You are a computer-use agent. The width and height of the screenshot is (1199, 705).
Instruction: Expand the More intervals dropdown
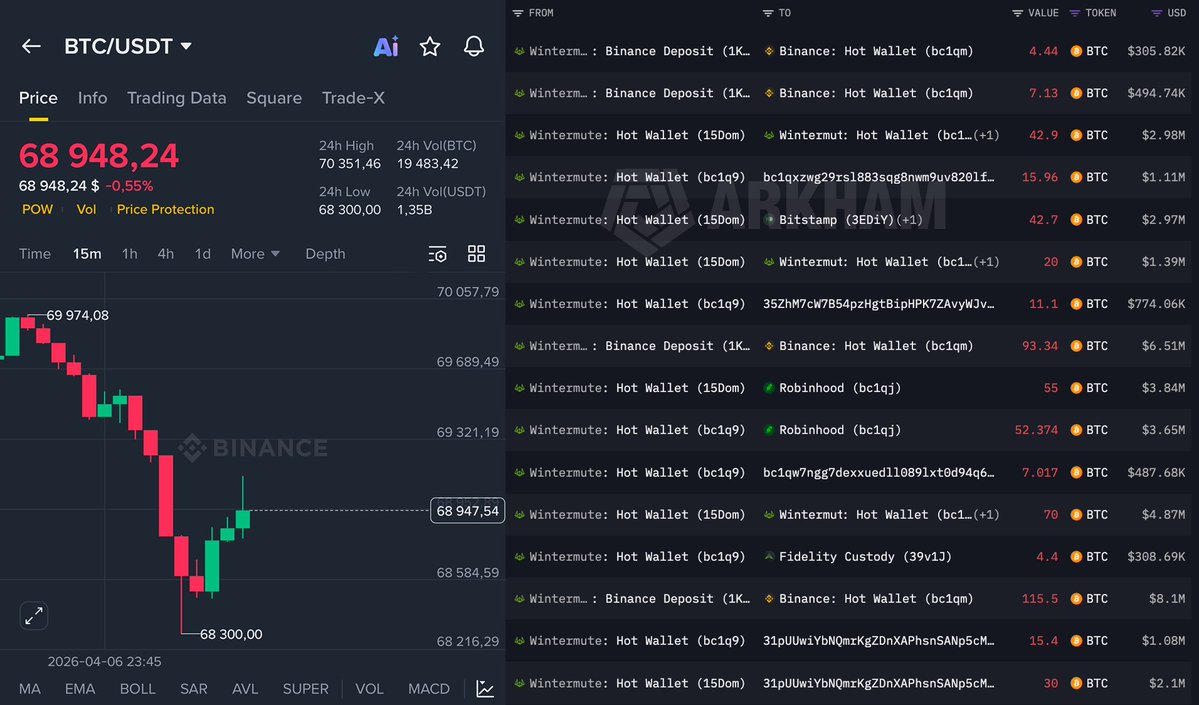point(255,254)
